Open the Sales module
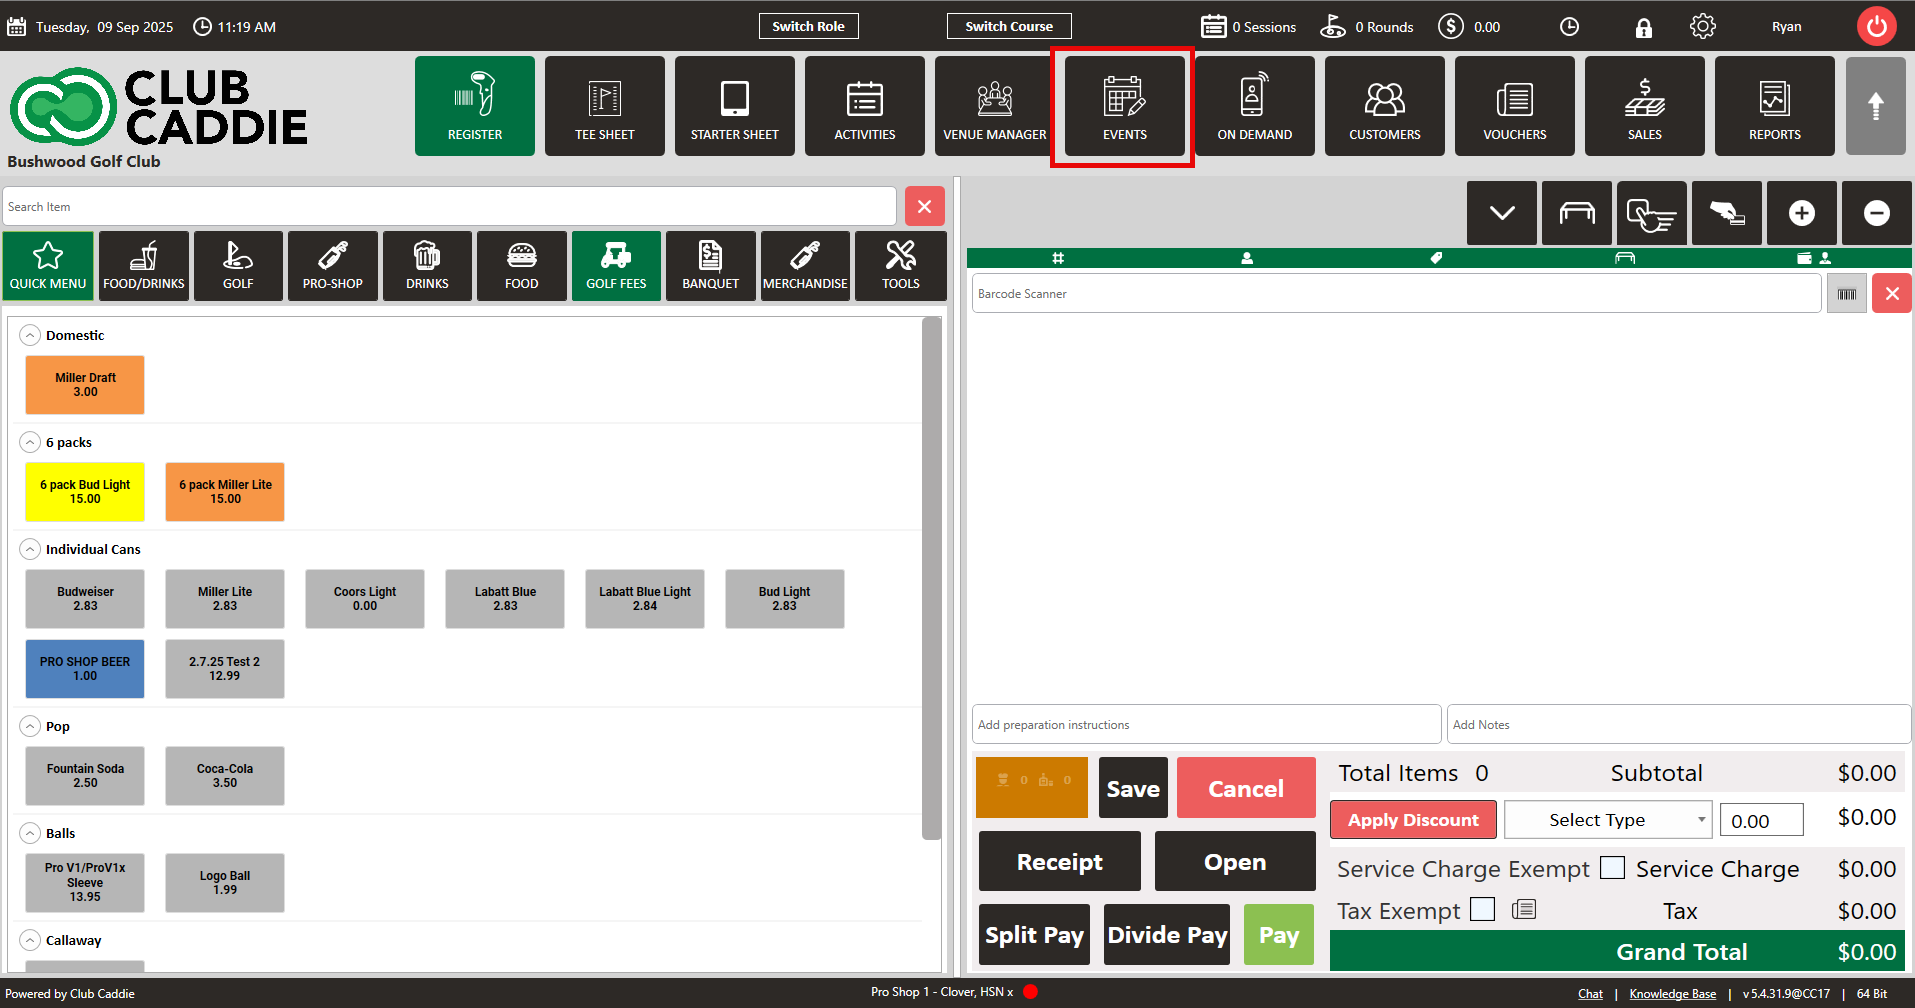The height and width of the screenshot is (1008, 1915). click(1645, 106)
